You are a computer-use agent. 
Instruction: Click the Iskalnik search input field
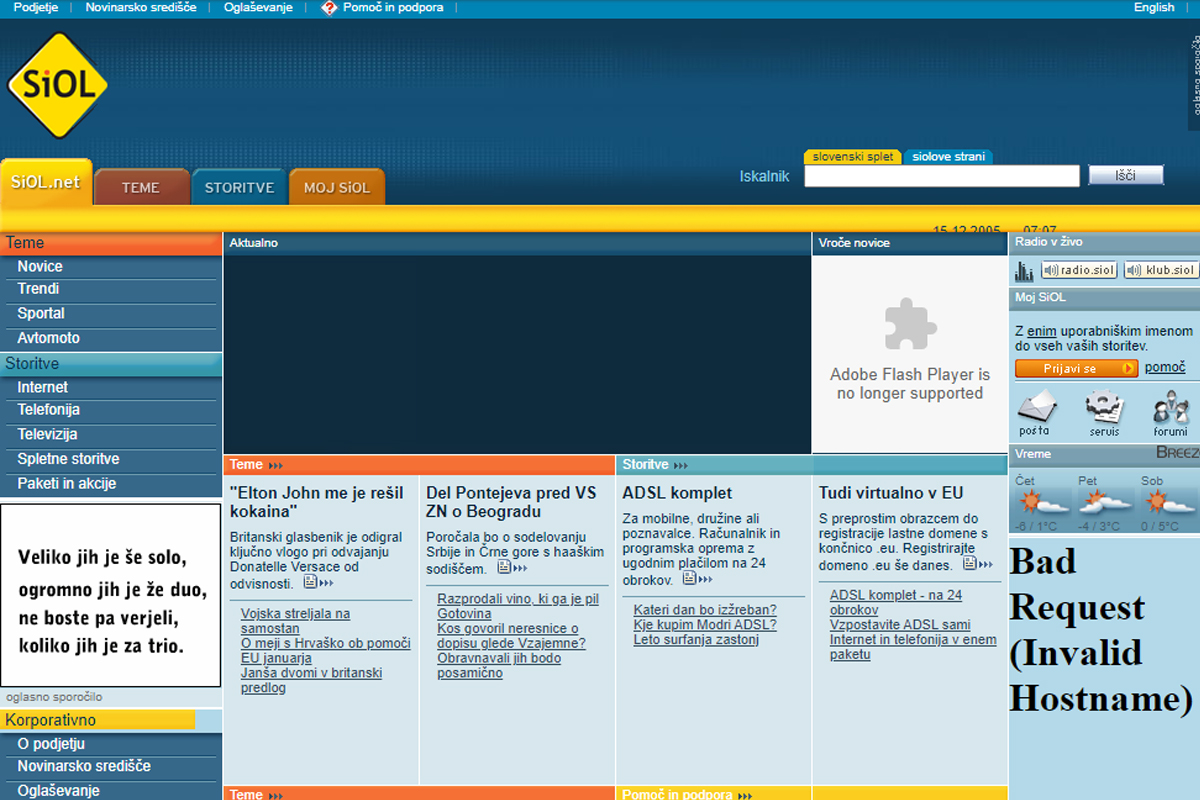pyautogui.click(x=941, y=176)
